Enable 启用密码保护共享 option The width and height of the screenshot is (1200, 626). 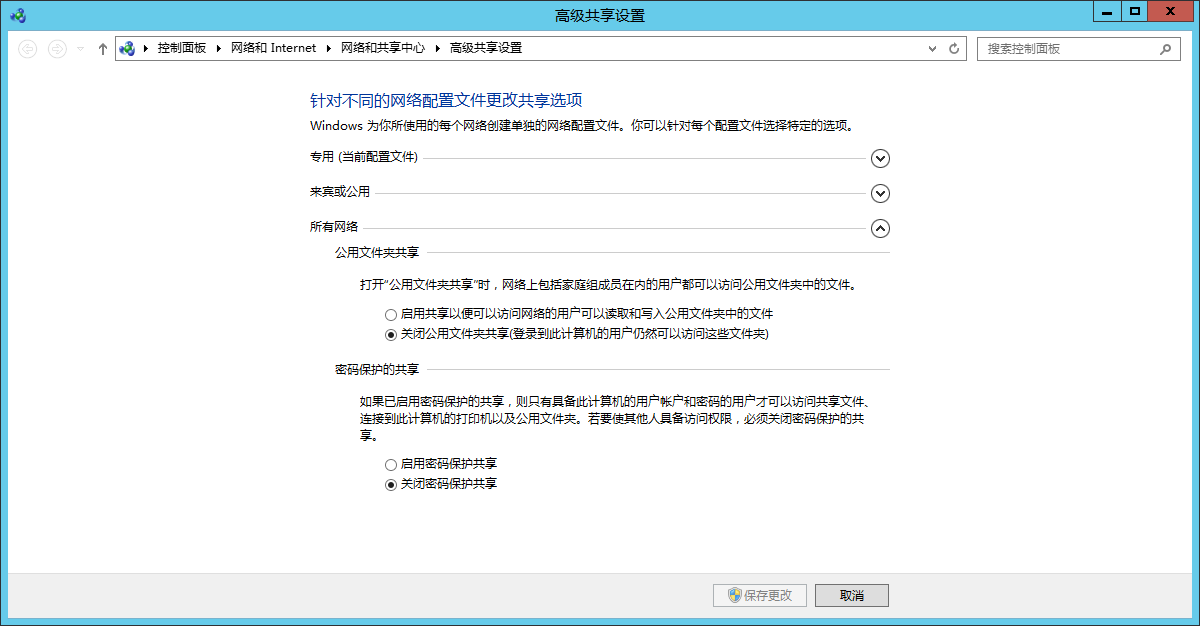pyautogui.click(x=391, y=464)
